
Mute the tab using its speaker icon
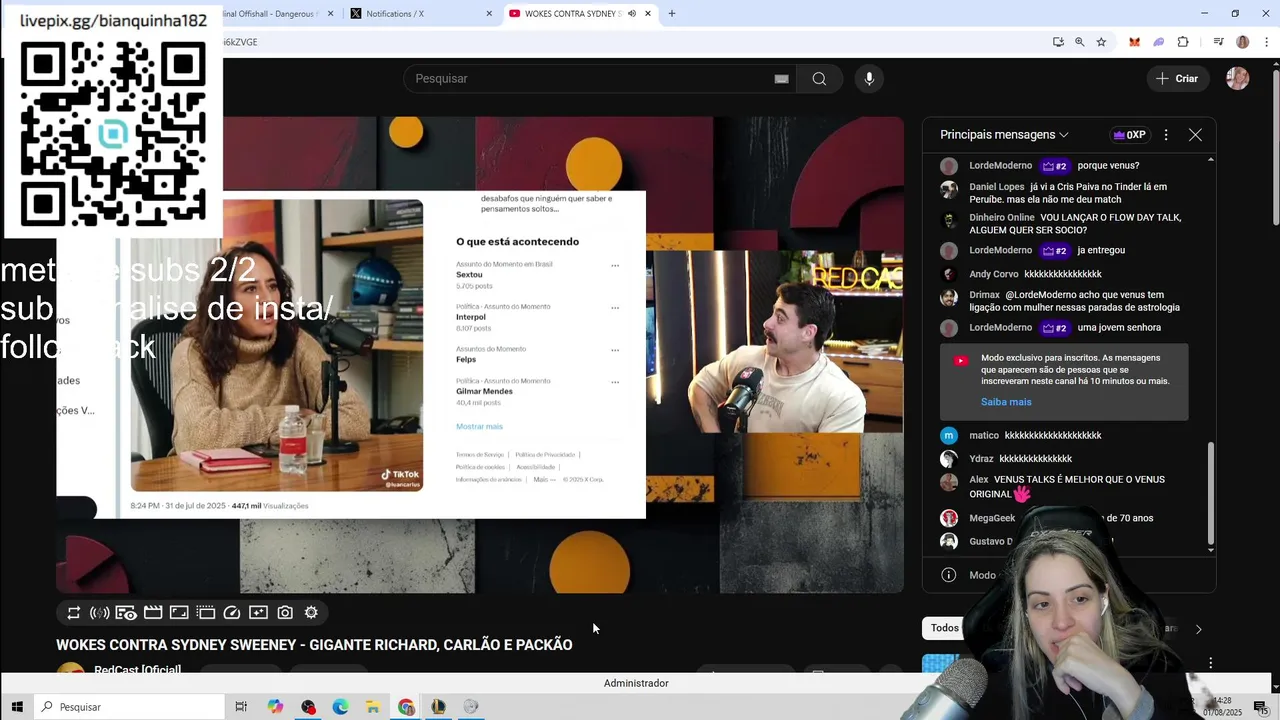[x=632, y=14]
